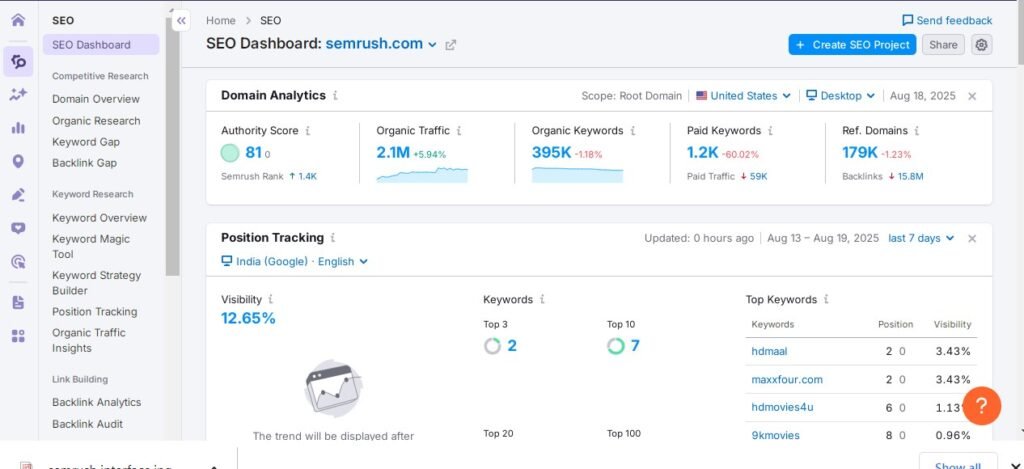Open the Local location pin icon
1024x469 pixels.
[x=18, y=161]
